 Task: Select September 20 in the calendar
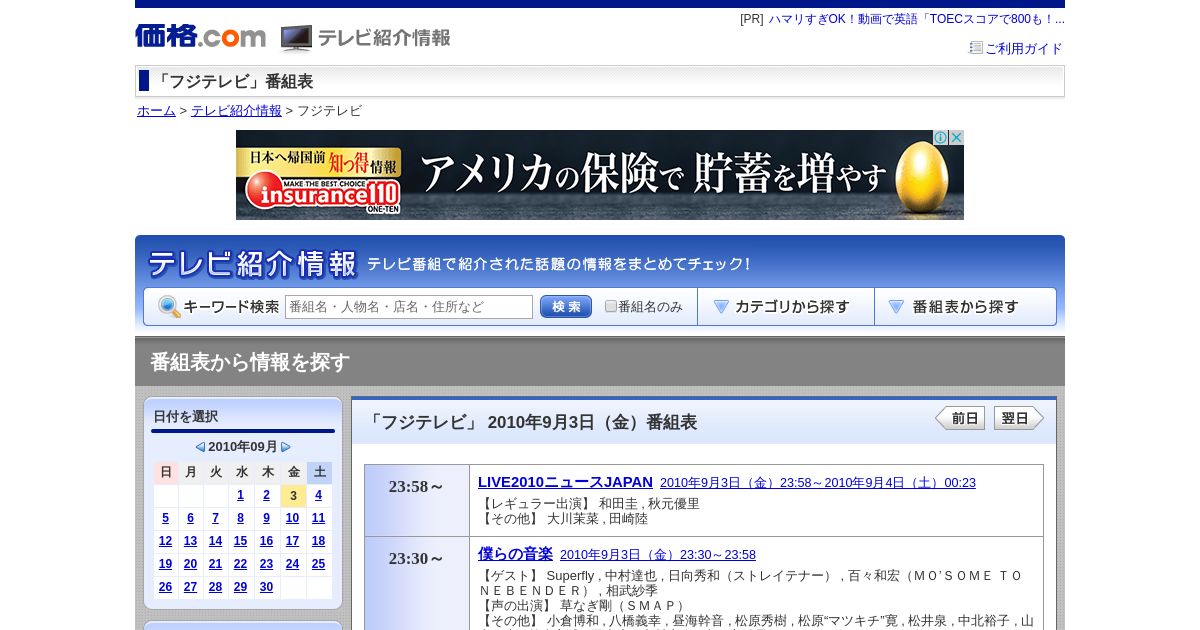pos(191,564)
